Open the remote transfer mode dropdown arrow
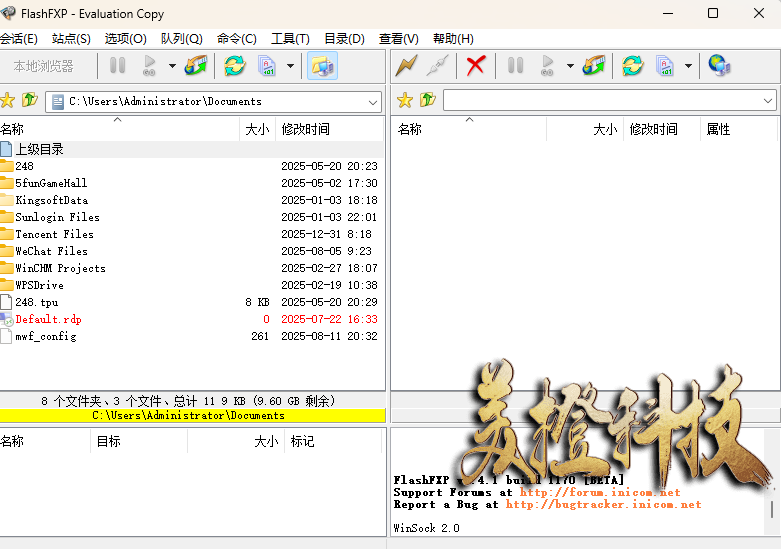The height and width of the screenshot is (549, 781). pos(688,66)
